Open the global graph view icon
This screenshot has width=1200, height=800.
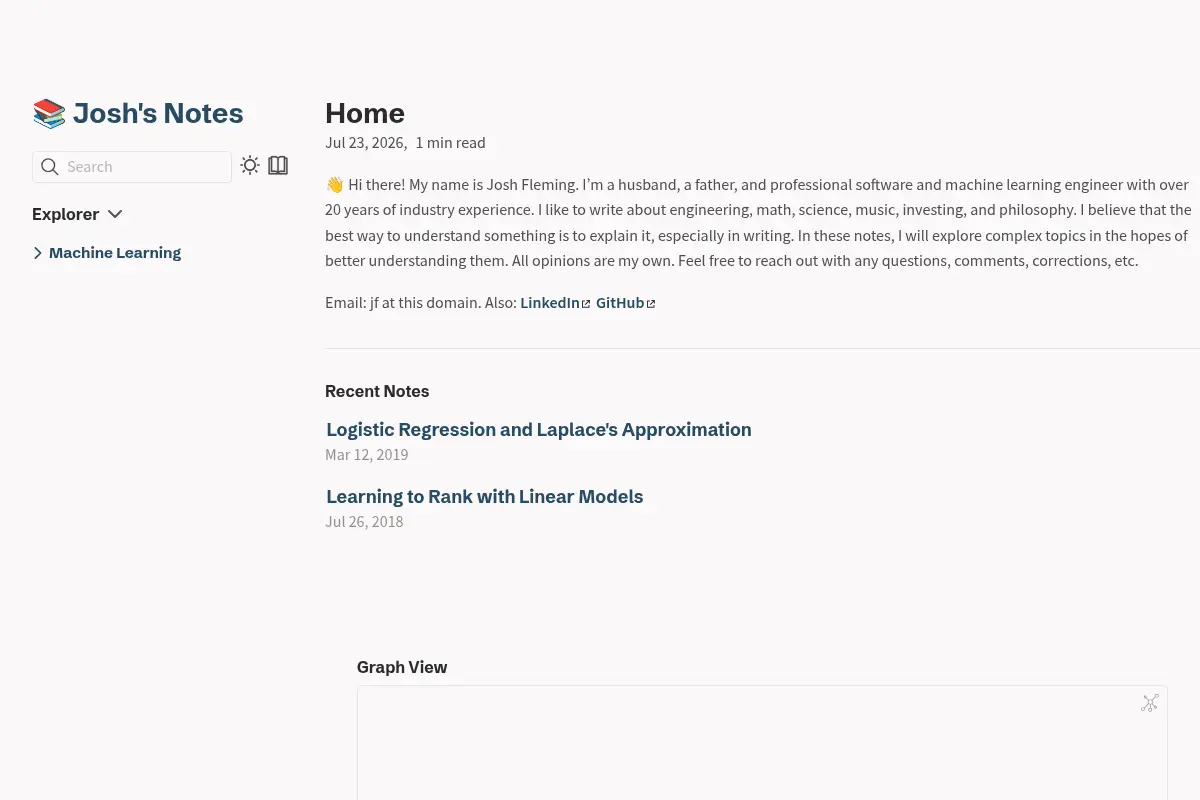(x=1150, y=703)
